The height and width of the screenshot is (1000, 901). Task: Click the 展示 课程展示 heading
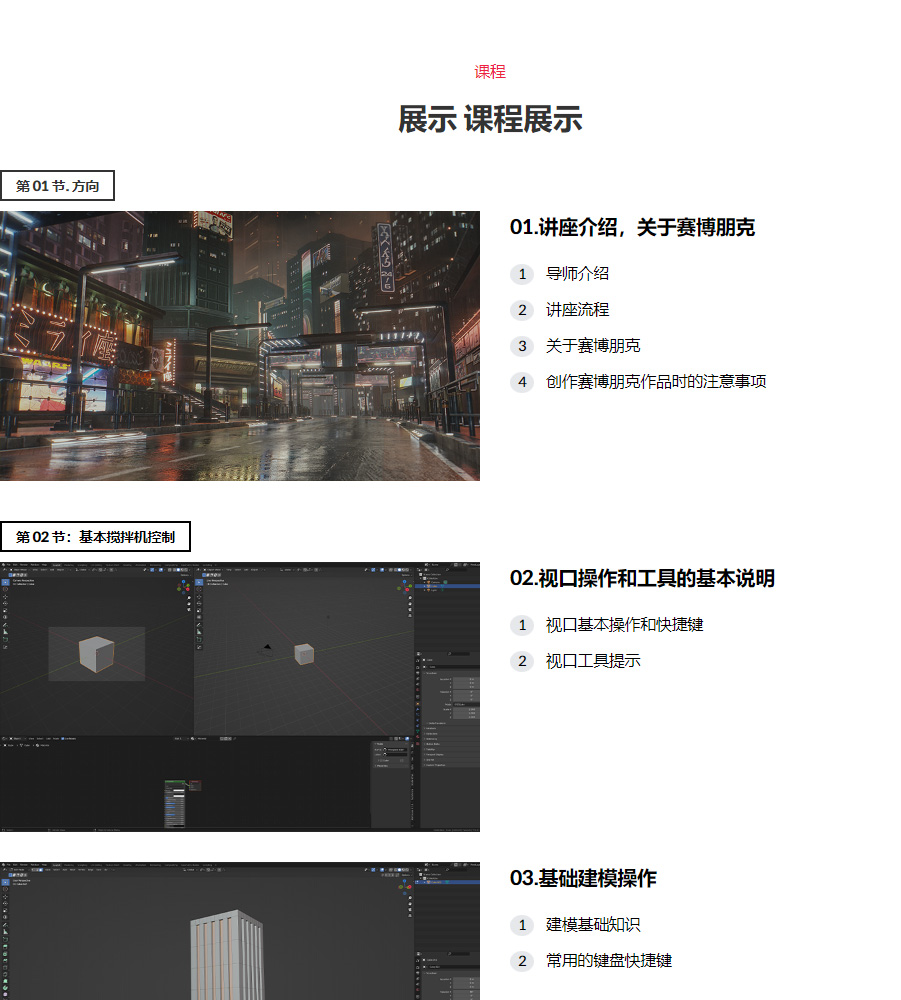coord(490,119)
